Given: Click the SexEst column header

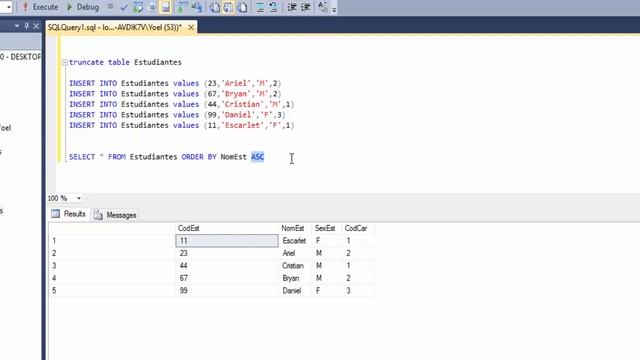Looking at the screenshot, I should 327,228.
